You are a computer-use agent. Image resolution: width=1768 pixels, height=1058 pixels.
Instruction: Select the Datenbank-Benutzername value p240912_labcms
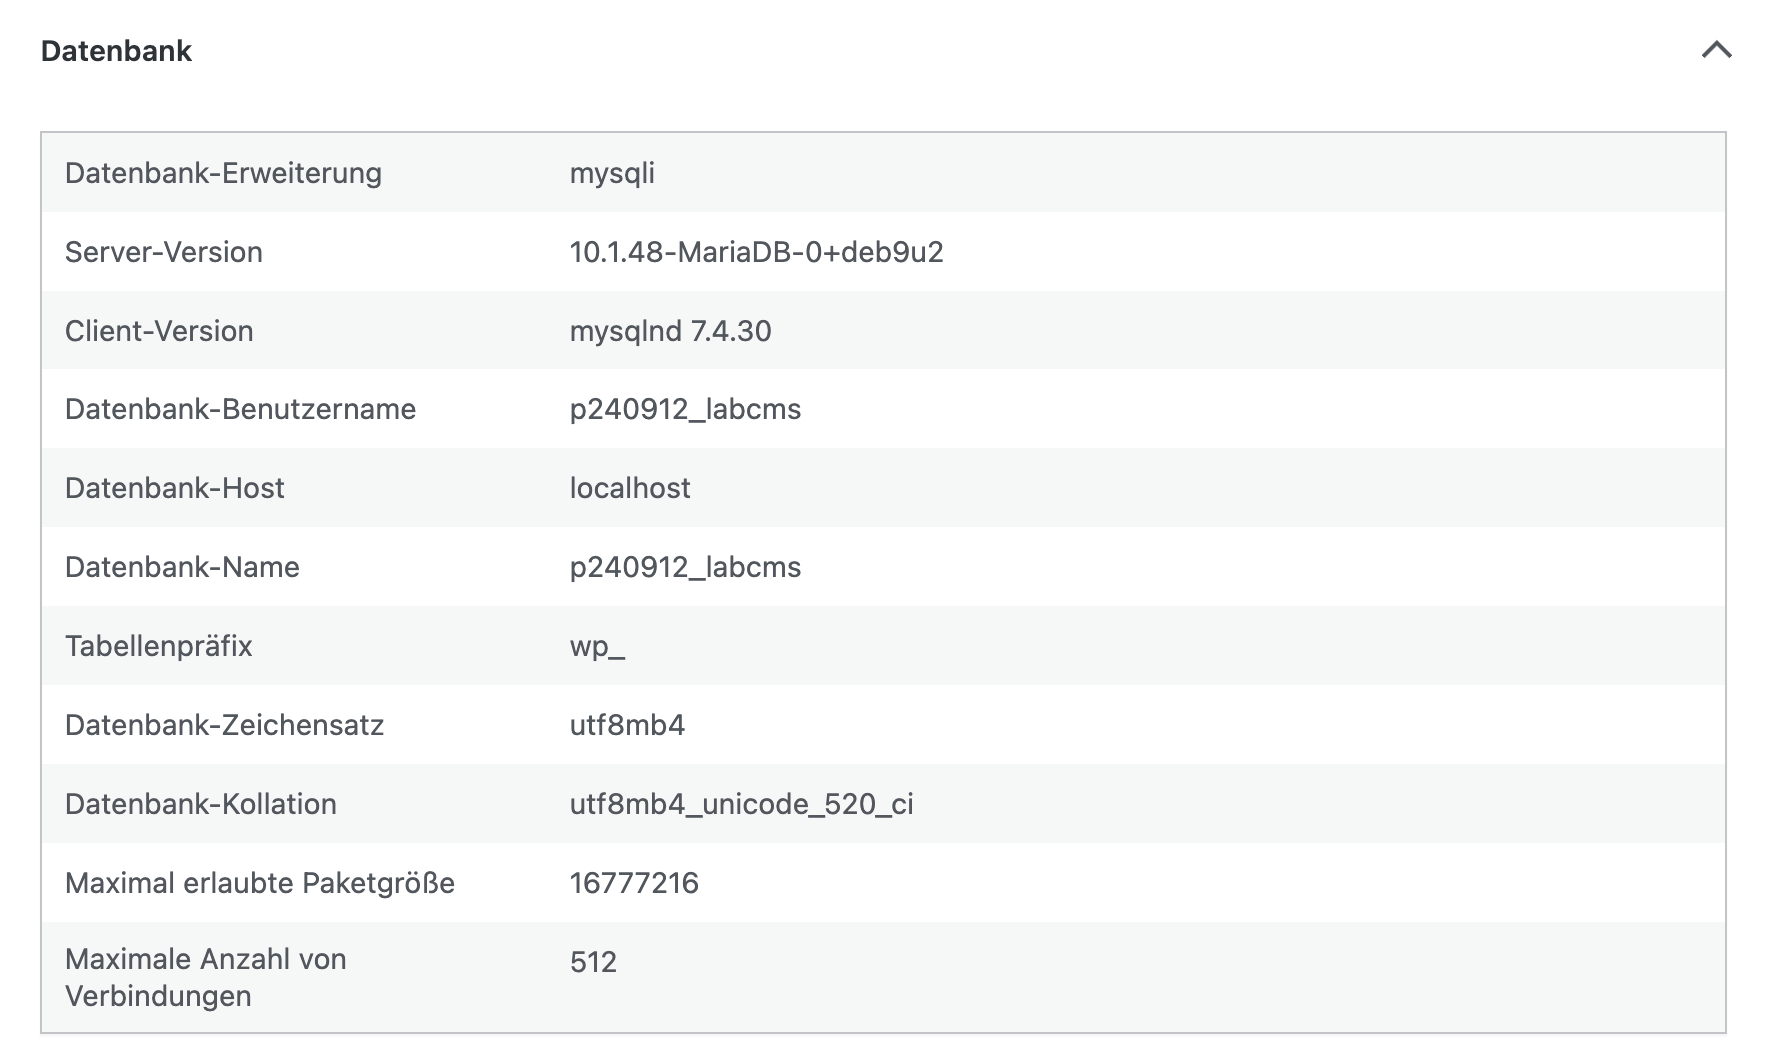[x=685, y=409]
